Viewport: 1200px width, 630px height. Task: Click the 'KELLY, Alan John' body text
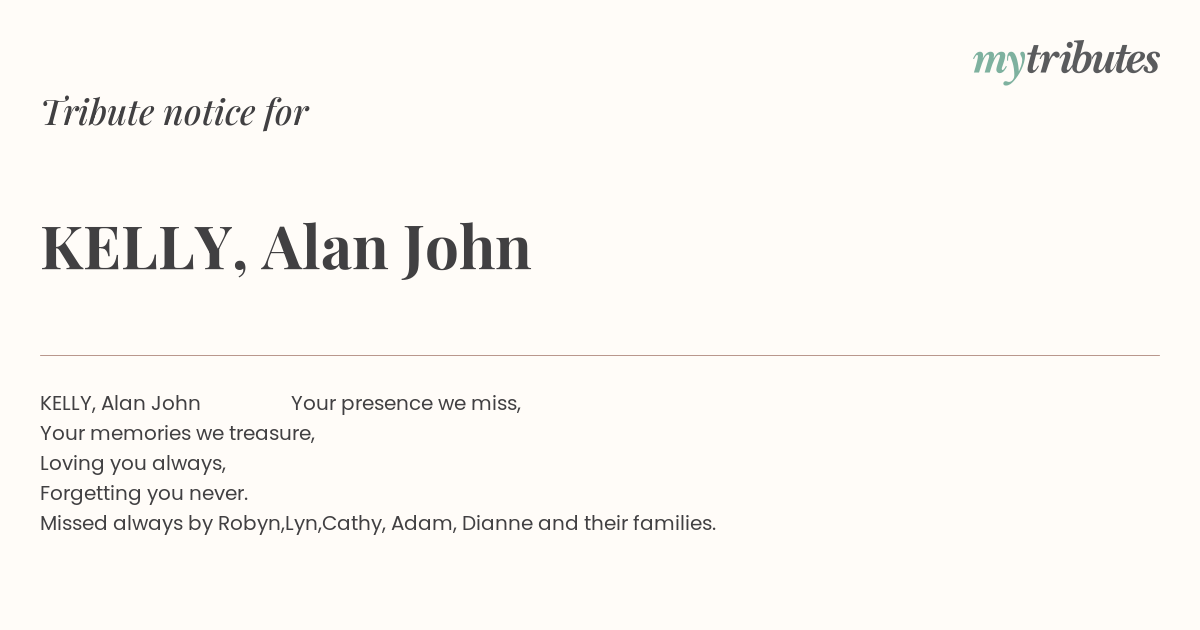120,403
